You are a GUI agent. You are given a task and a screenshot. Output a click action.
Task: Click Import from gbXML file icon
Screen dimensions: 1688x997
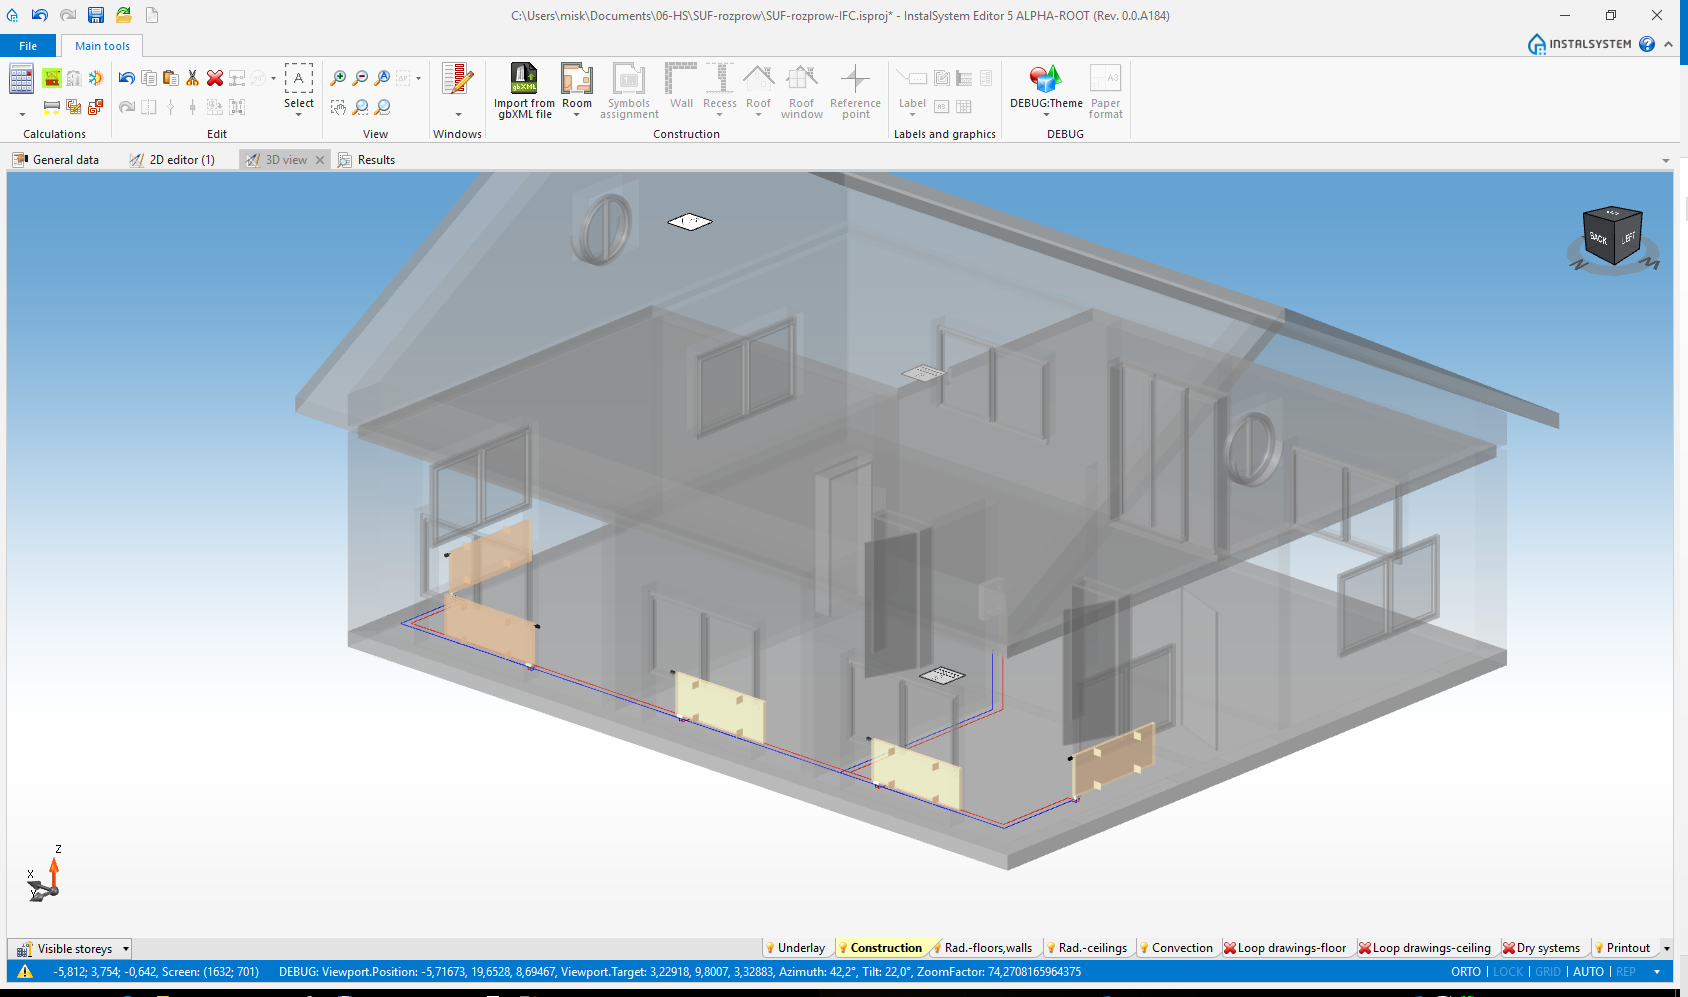tap(524, 78)
